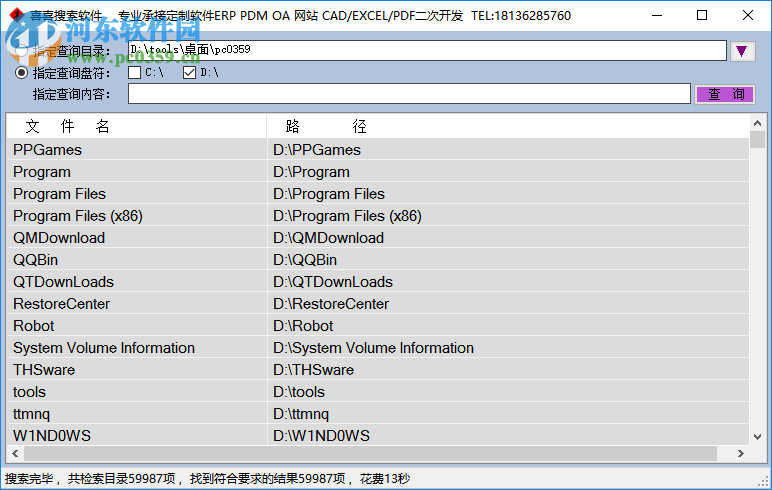
Task: Select the 指定查询目录 radio button
Action: coord(22,51)
